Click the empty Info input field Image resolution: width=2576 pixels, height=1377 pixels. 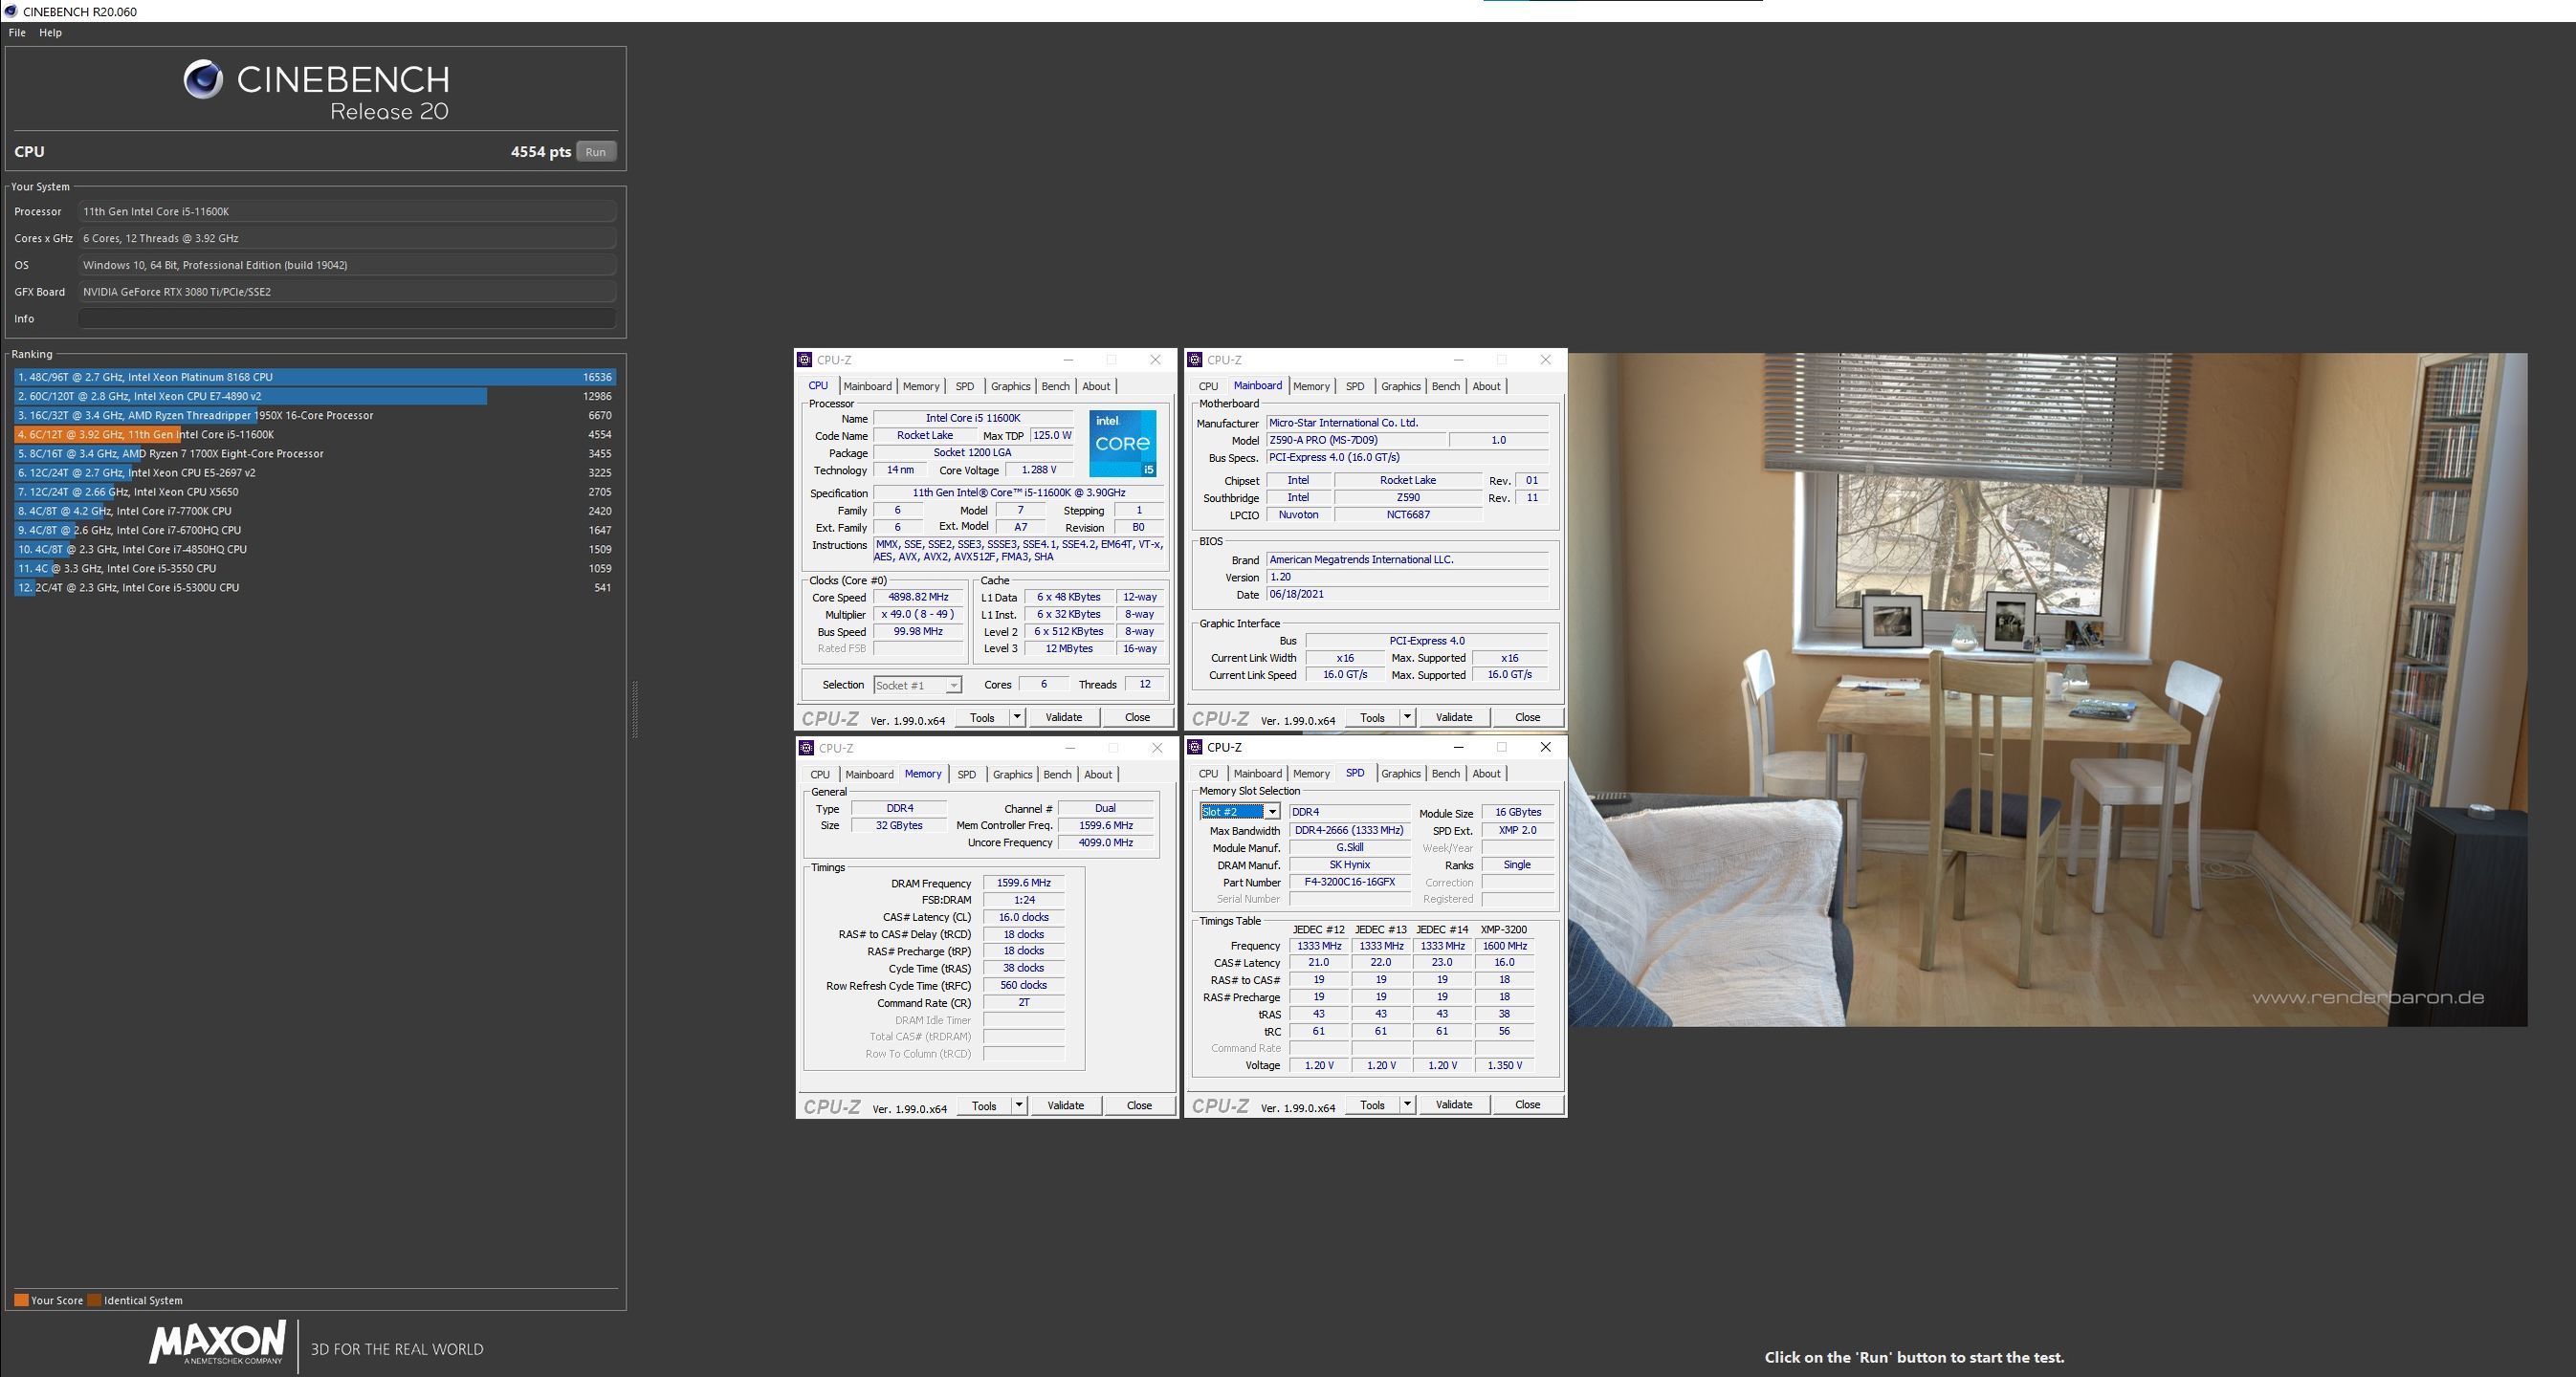[x=347, y=319]
